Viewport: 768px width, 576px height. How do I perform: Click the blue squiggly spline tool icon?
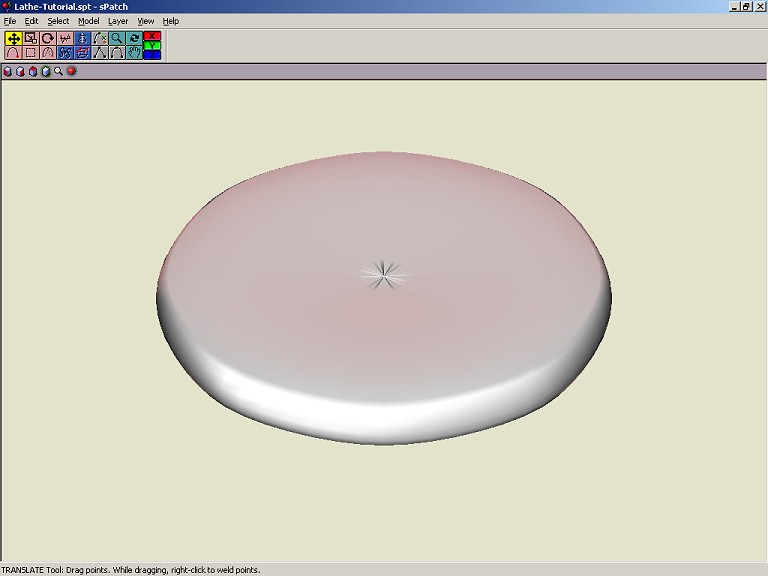tap(65, 52)
